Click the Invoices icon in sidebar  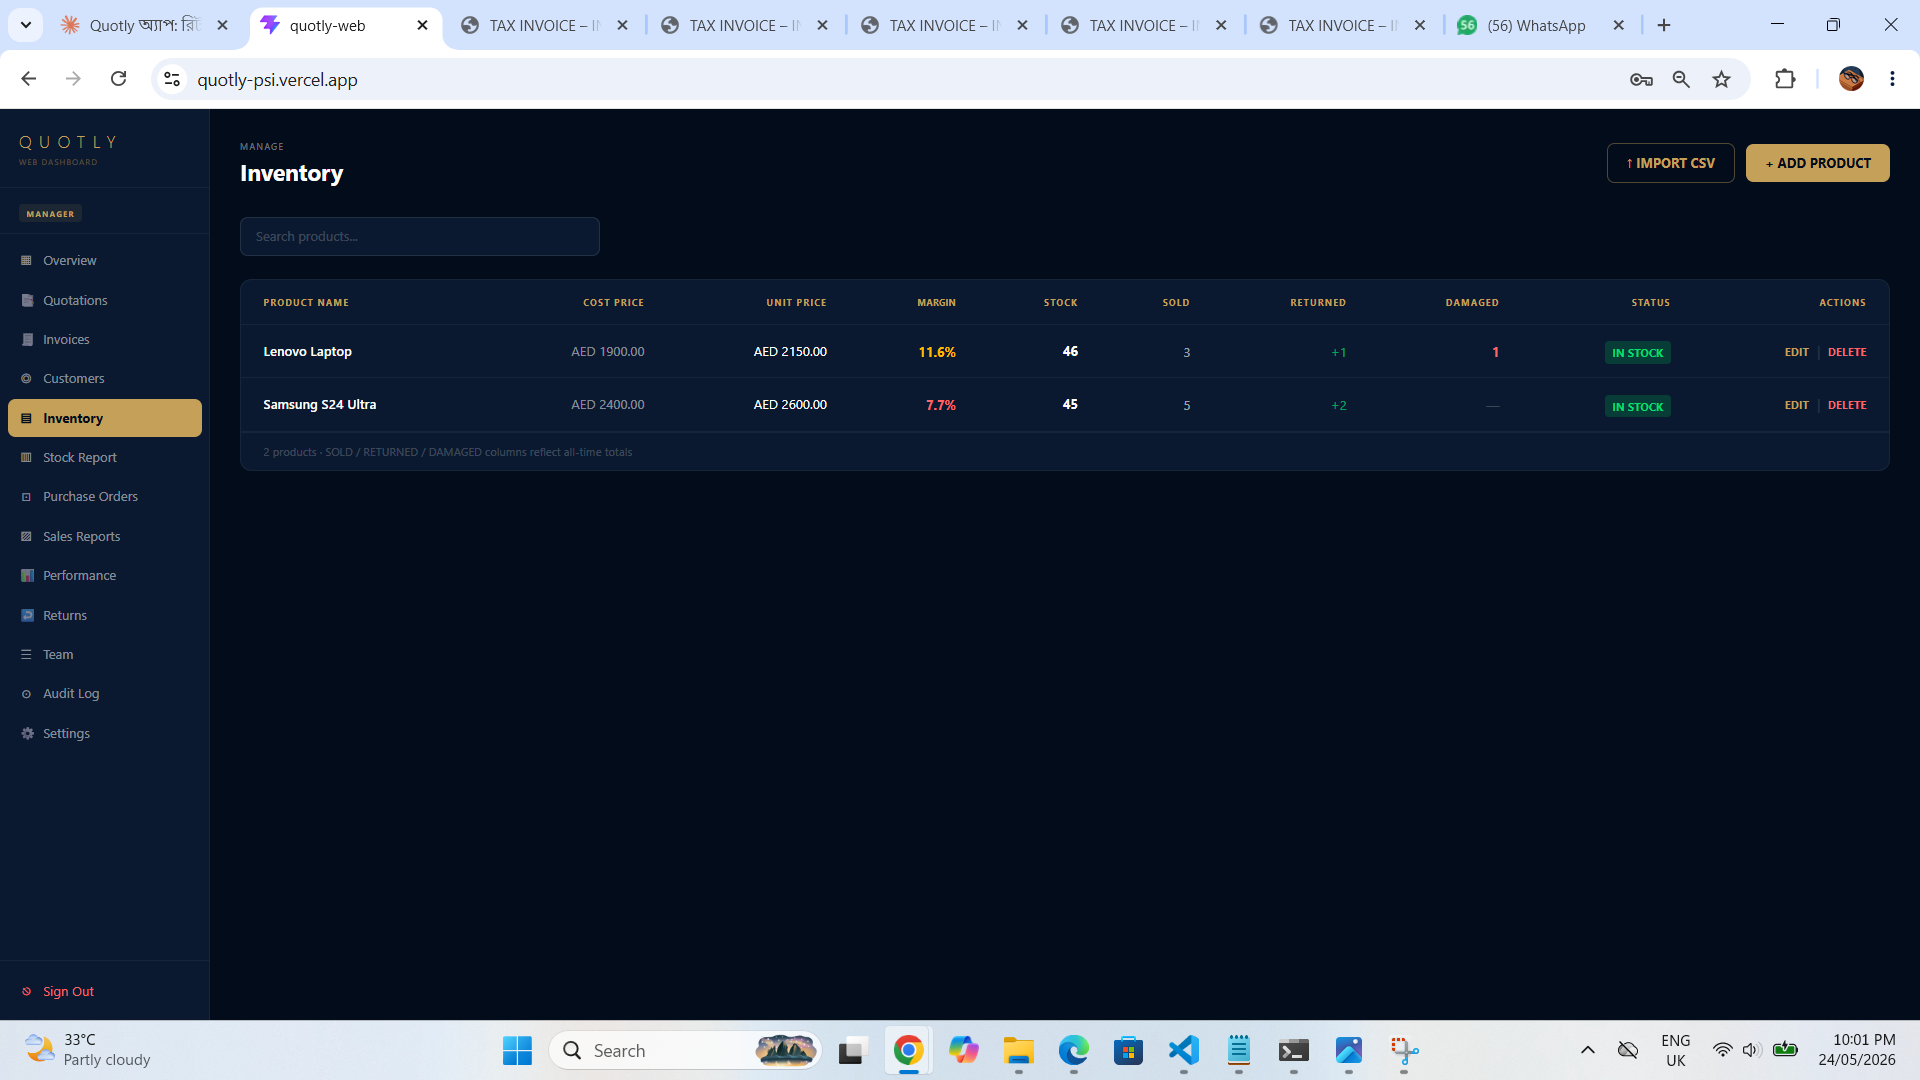coord(27,339)
